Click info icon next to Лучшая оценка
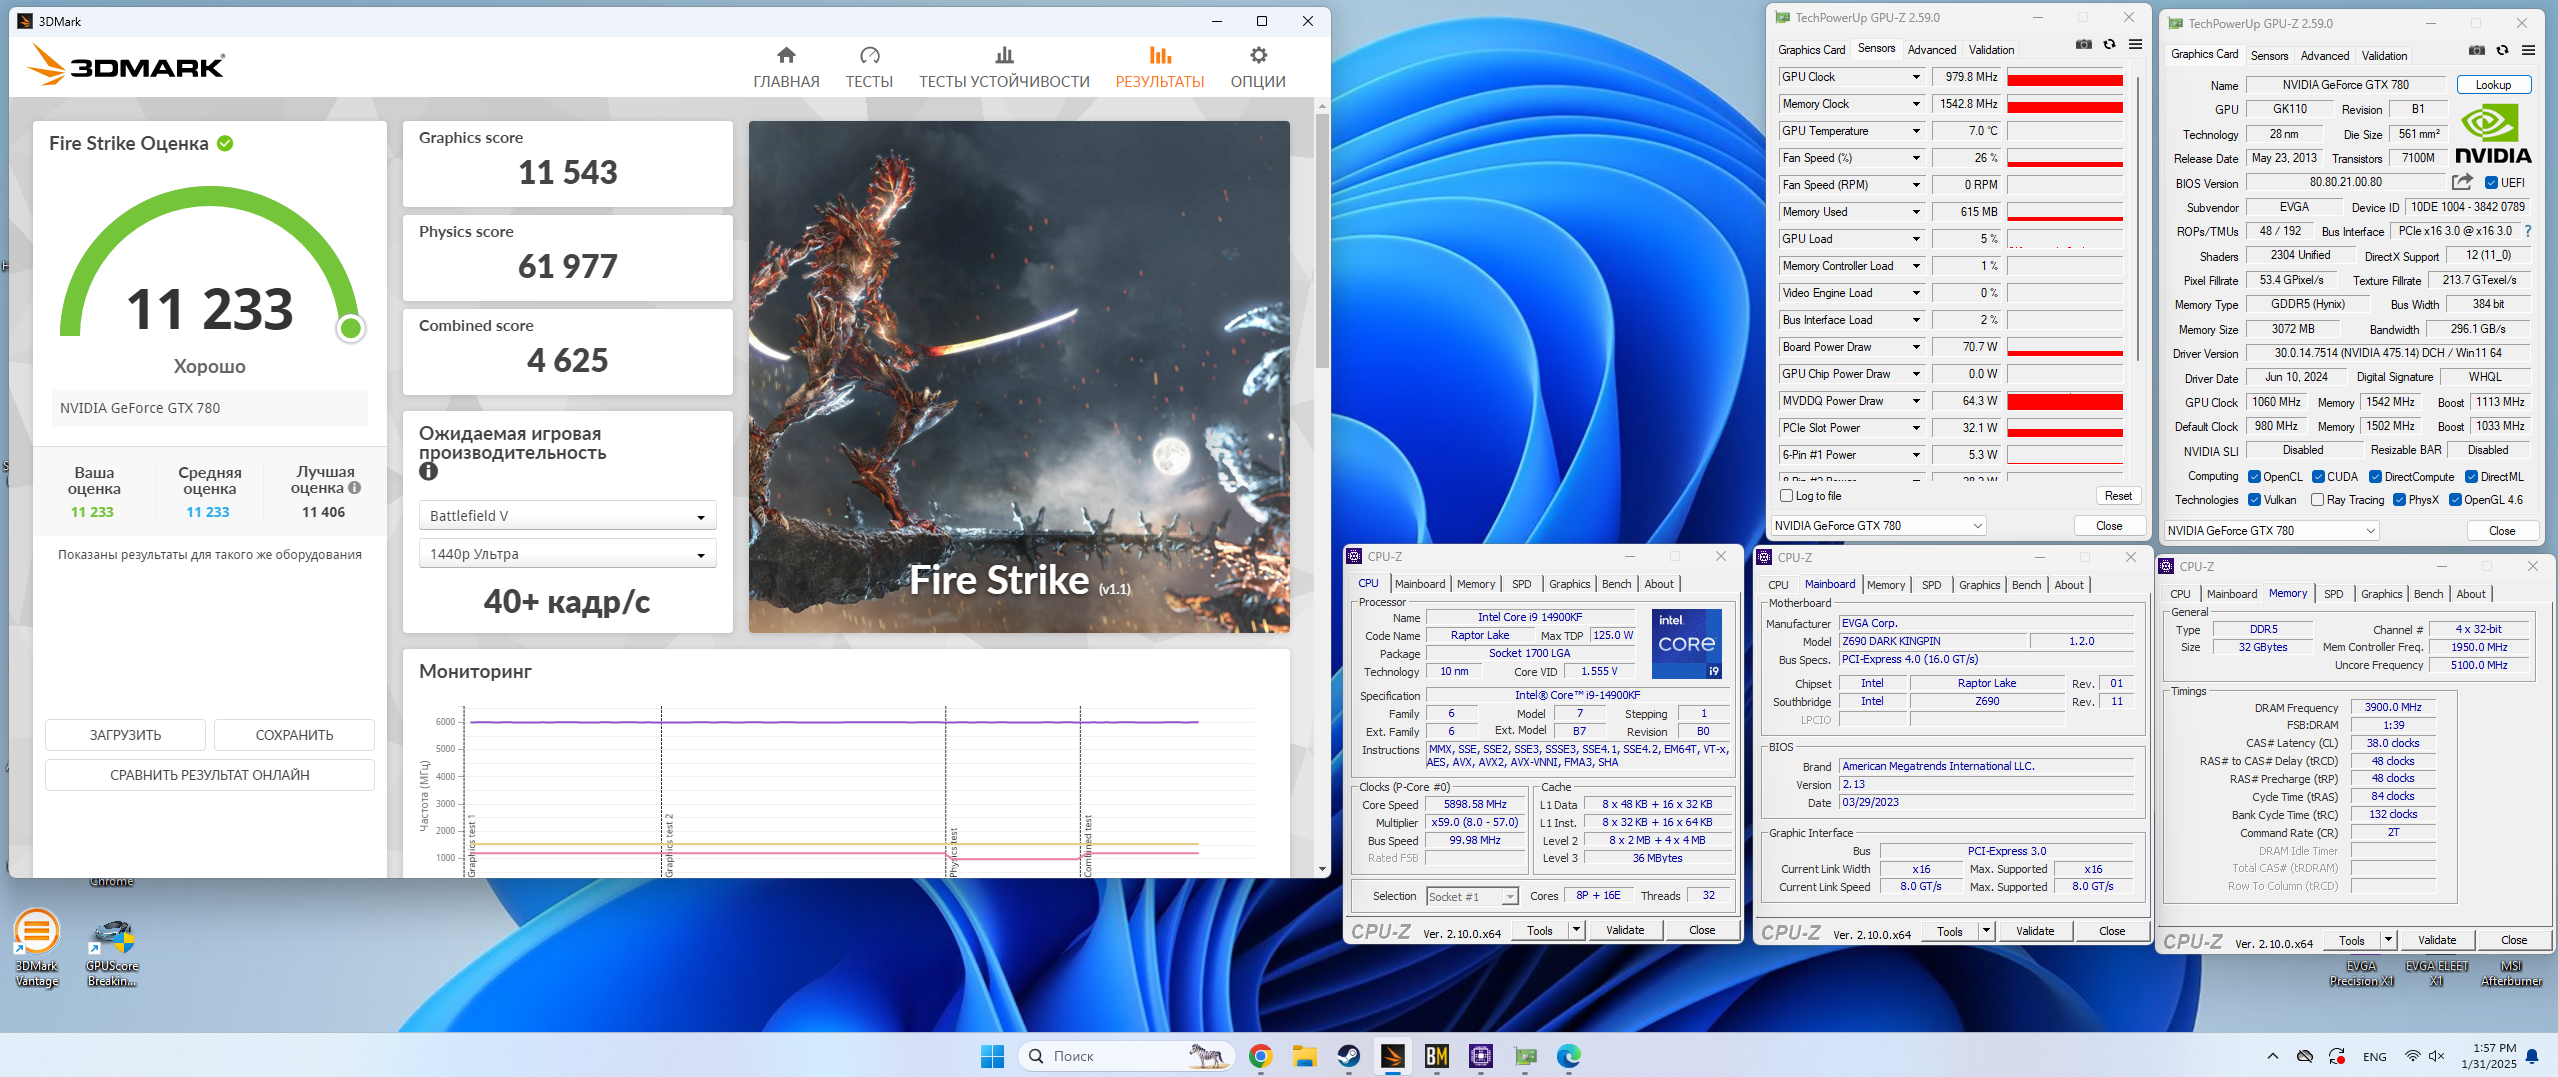The height and width of the screenshot is (1077, 2558). [x=354, y=488]
